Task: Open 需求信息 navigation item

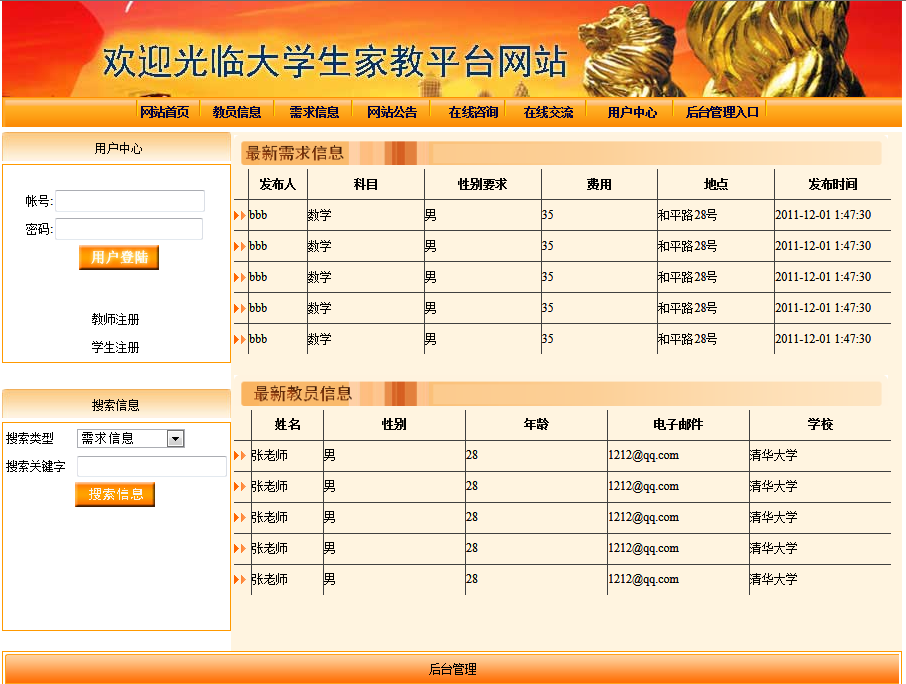Action: click(314, 112)
